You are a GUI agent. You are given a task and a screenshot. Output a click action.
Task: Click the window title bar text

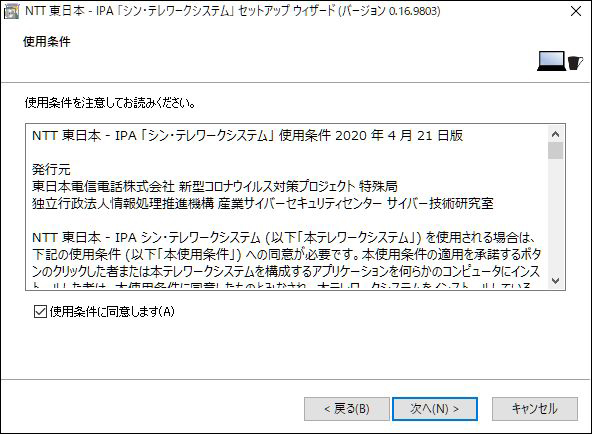[x=233, y=11]
